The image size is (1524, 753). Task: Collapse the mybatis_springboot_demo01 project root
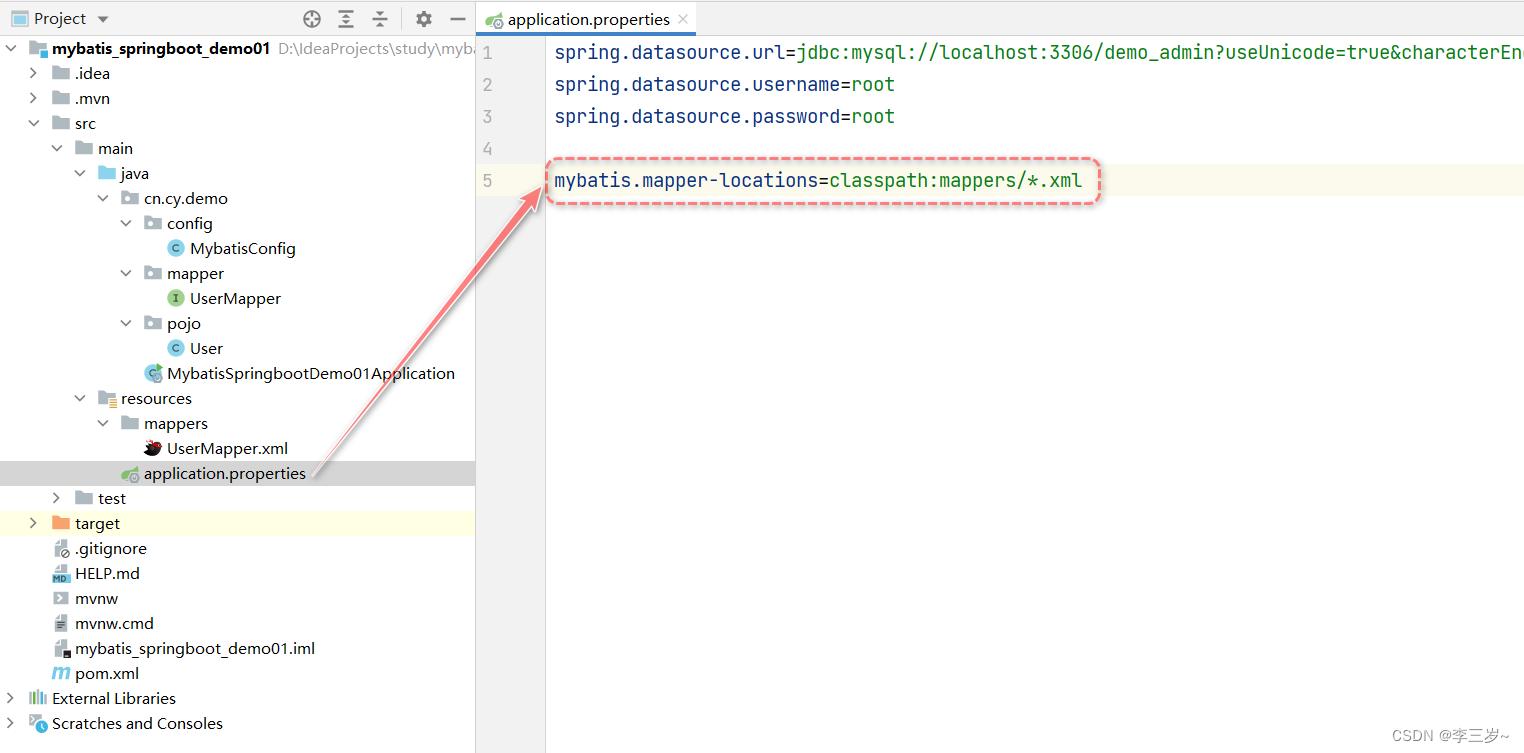[11, 48]
